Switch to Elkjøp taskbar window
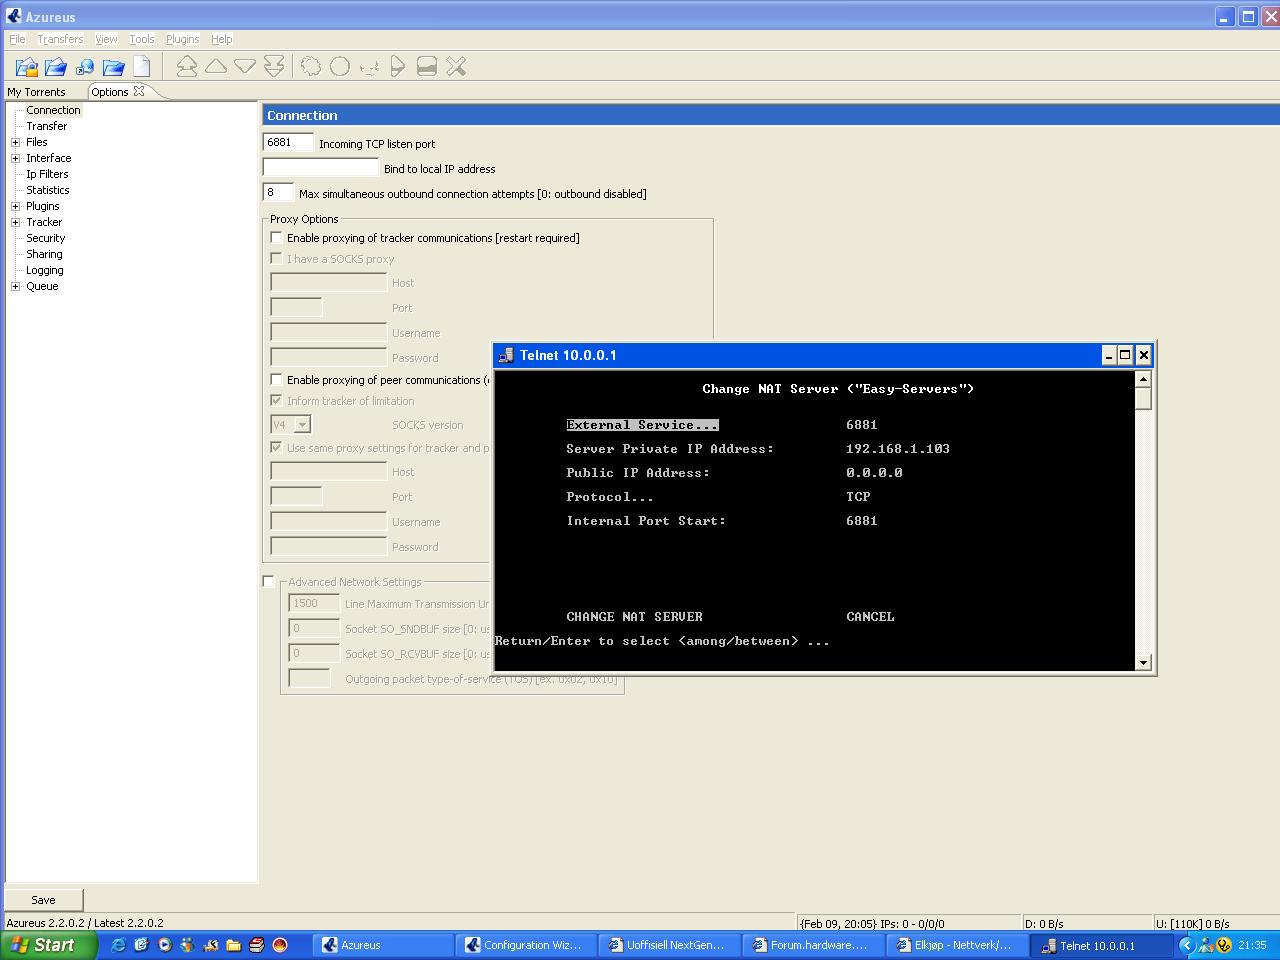This screenshot has width=1280, height=960. point(958,945)
